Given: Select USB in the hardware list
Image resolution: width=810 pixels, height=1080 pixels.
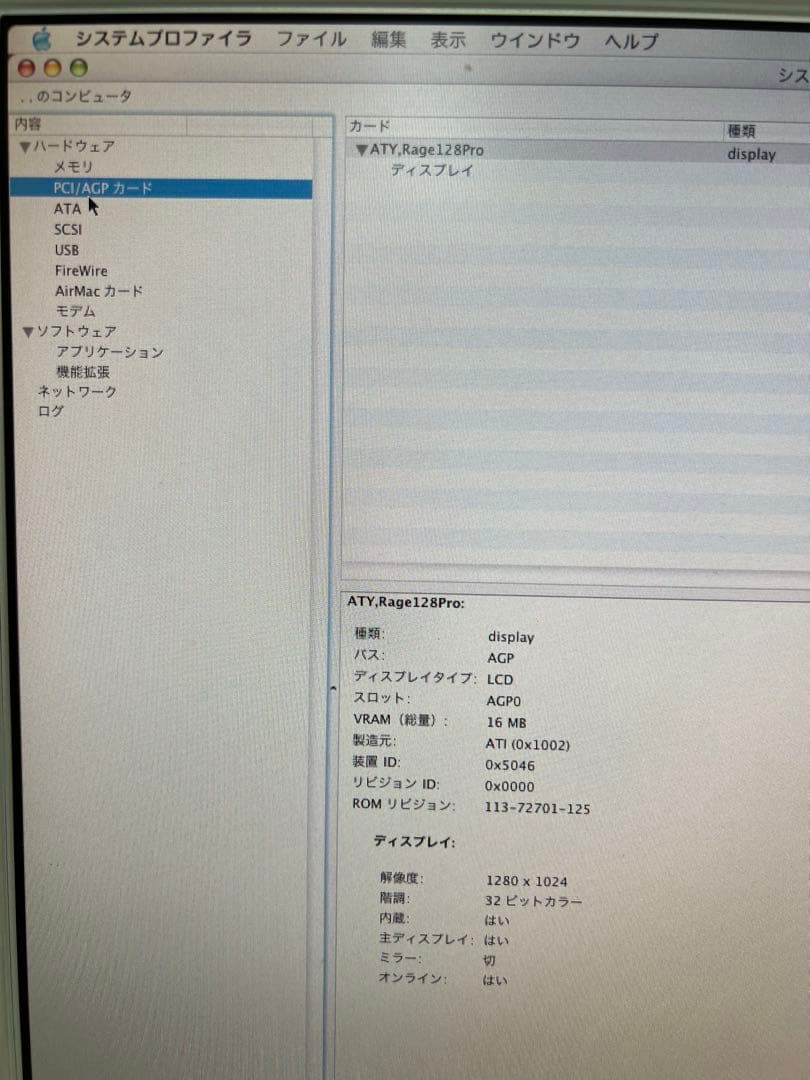Looking at the screenshot, I should (66, 250).
